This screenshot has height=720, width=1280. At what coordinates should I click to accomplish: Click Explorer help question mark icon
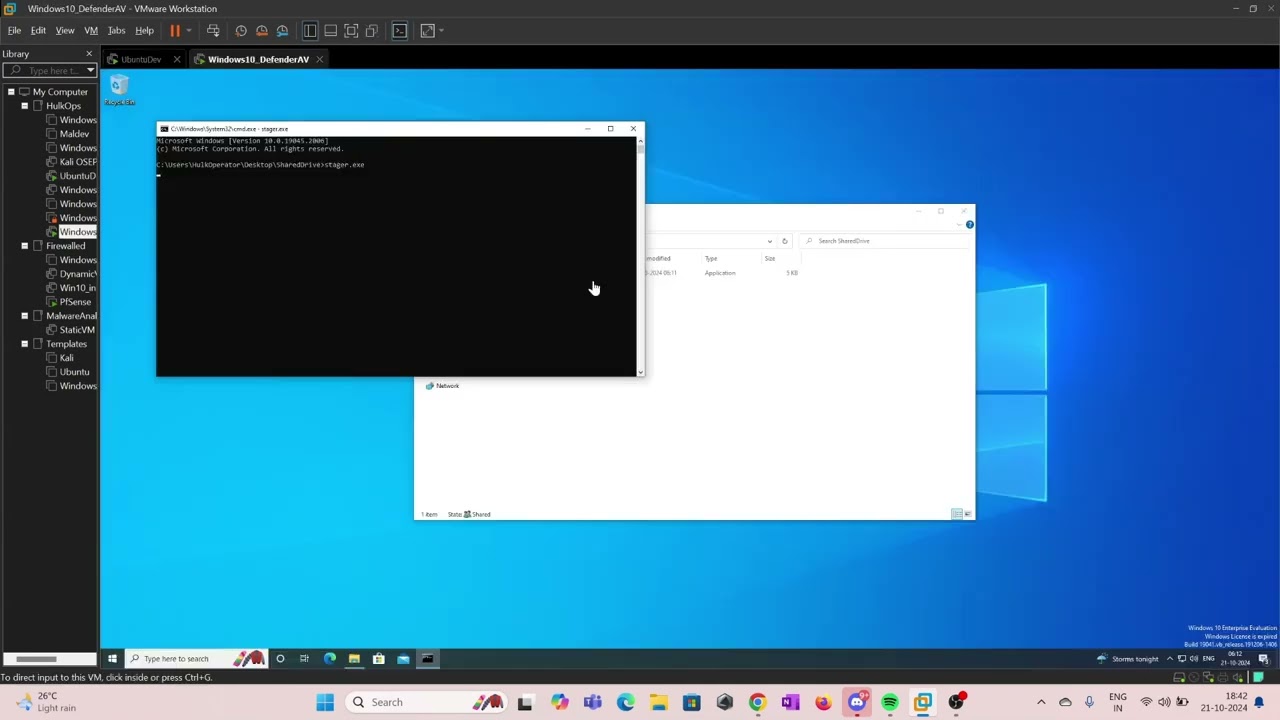[x=969, y=225]
